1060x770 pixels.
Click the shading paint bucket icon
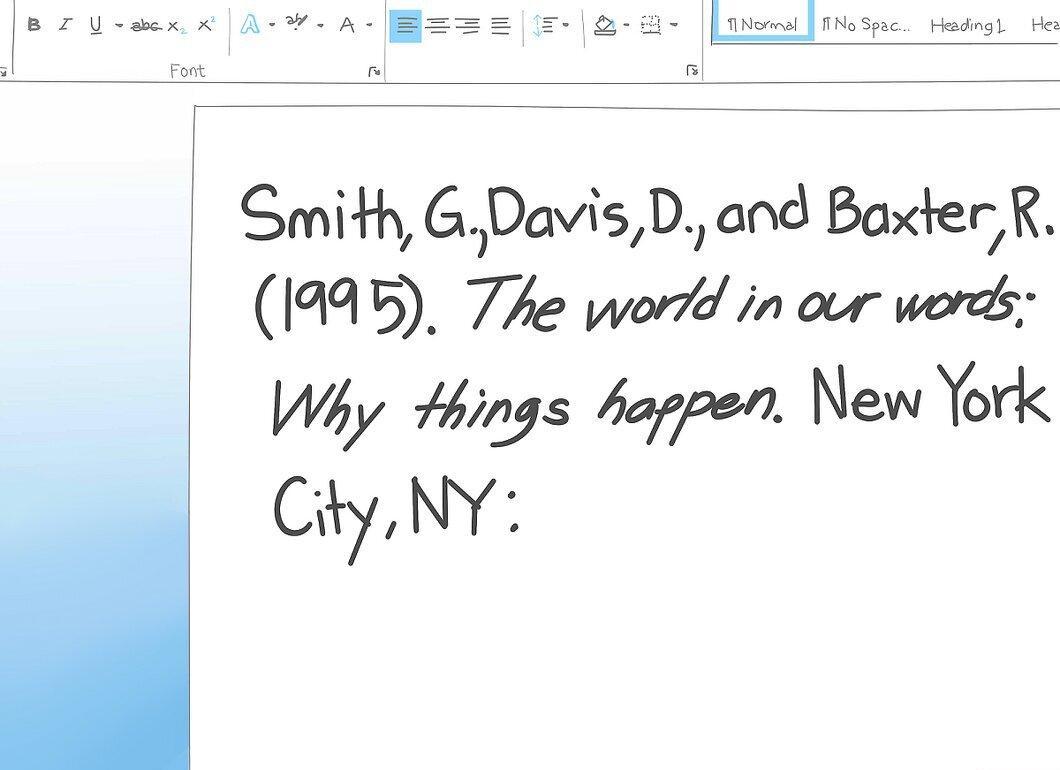pos(605,26)
